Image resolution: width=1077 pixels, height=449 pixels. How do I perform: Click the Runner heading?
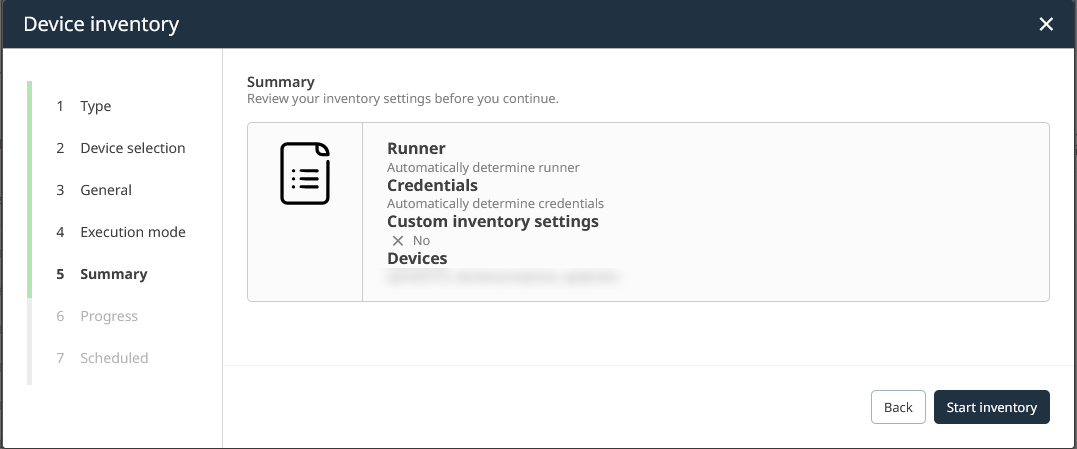tap(416, 149)
